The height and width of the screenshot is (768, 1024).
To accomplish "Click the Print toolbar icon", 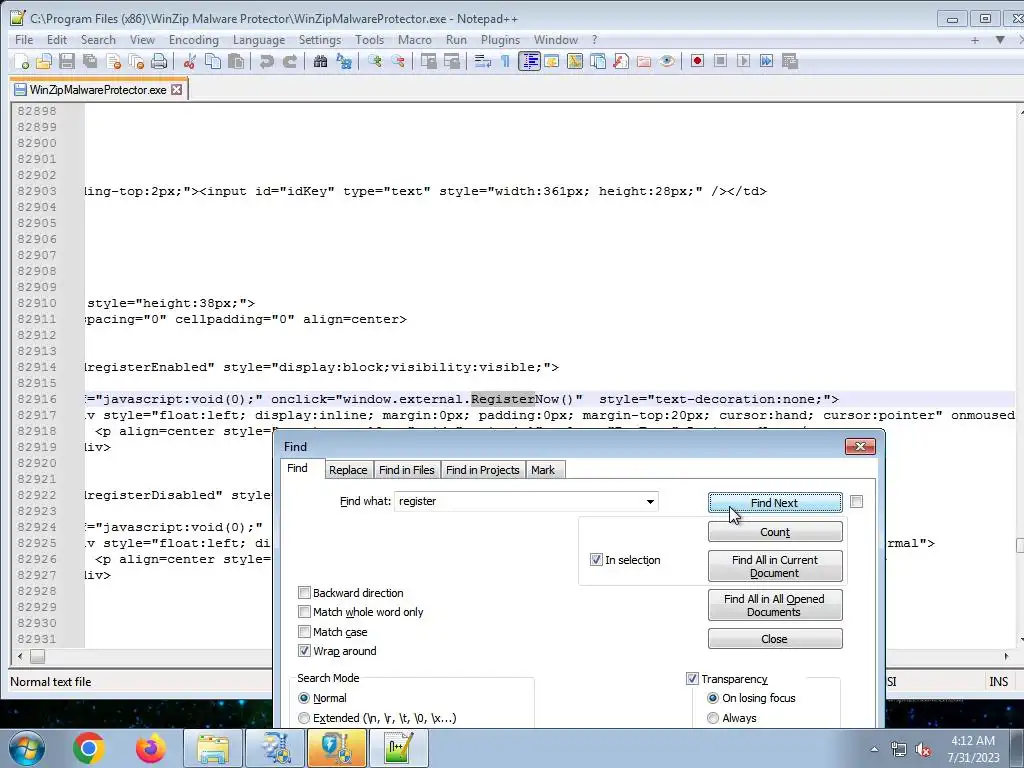I will pyautogui.click(x=159, y=61).
